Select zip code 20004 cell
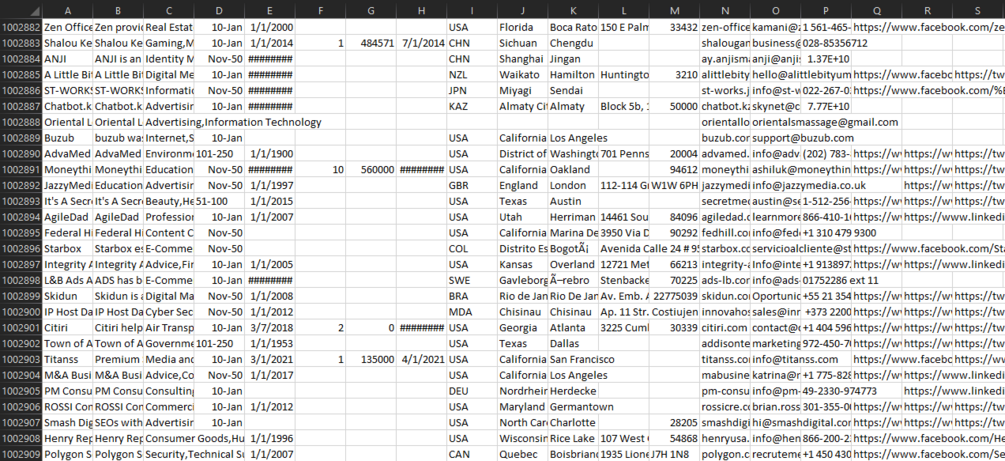 point(674,154)
